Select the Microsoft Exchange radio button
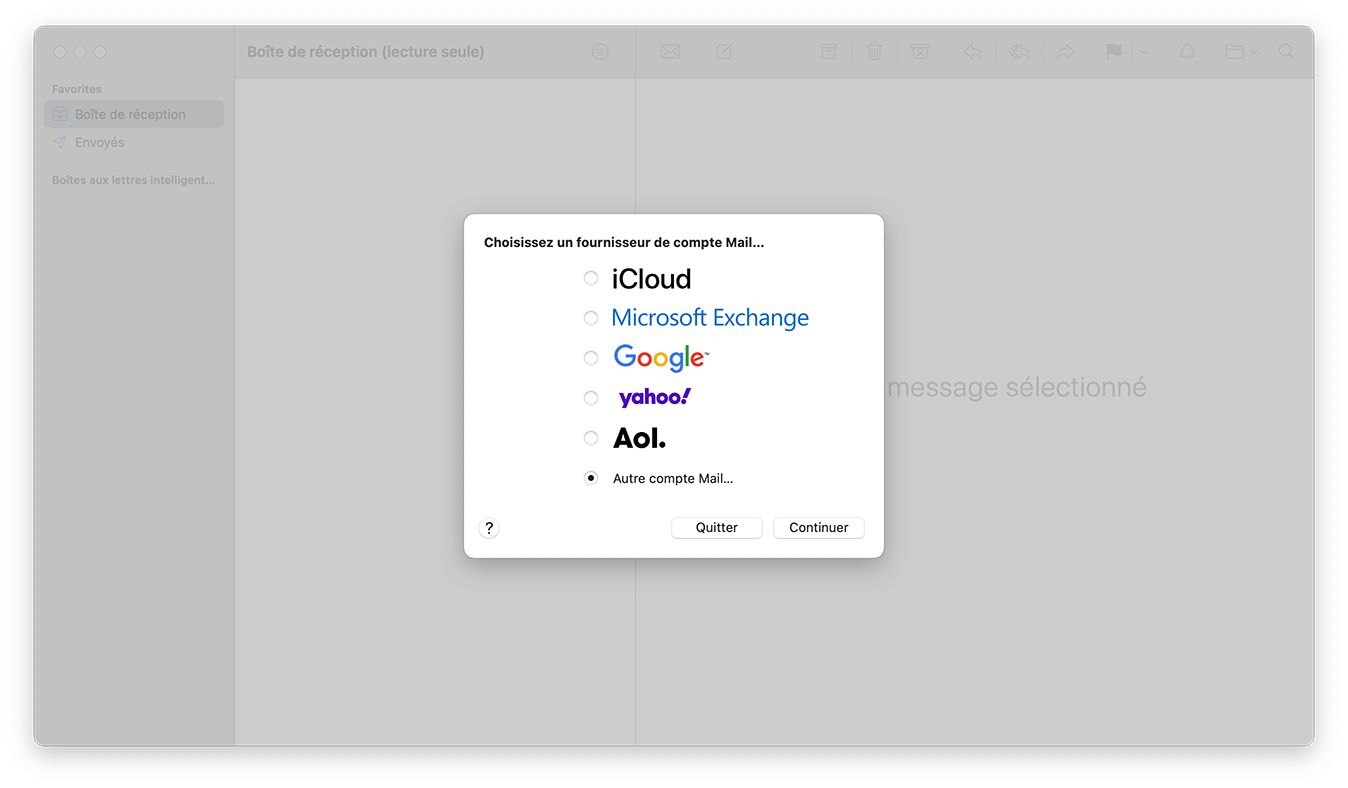 pyautogui.click(x=591, y=318)
